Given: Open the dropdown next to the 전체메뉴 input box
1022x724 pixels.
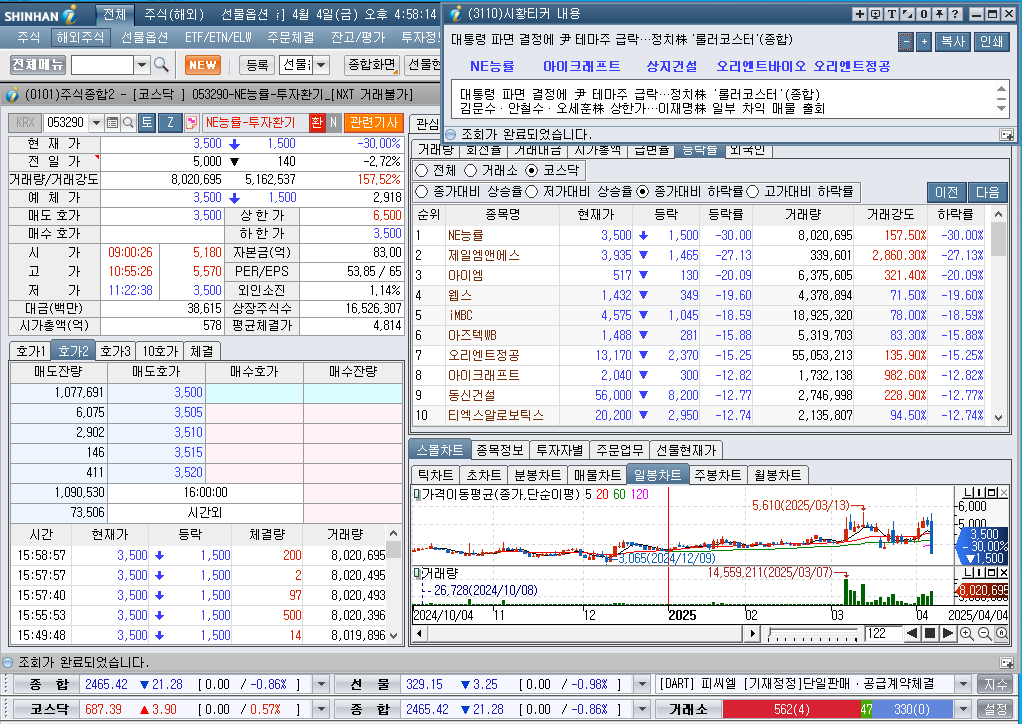Looking at the screenshot, I should coord(142,65).
